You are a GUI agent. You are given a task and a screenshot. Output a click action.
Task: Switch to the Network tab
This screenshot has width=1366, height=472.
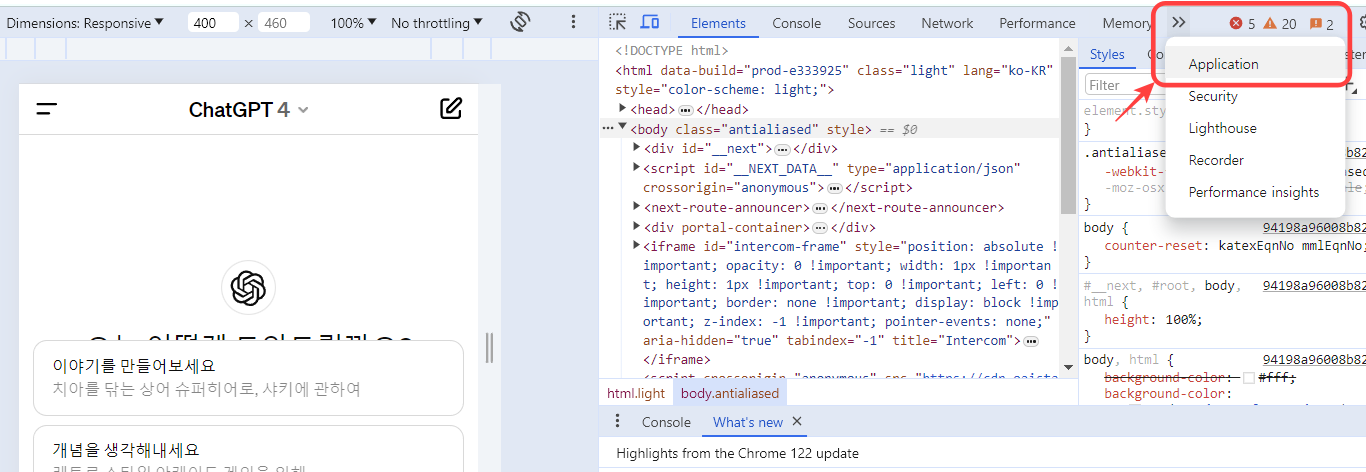947,23
